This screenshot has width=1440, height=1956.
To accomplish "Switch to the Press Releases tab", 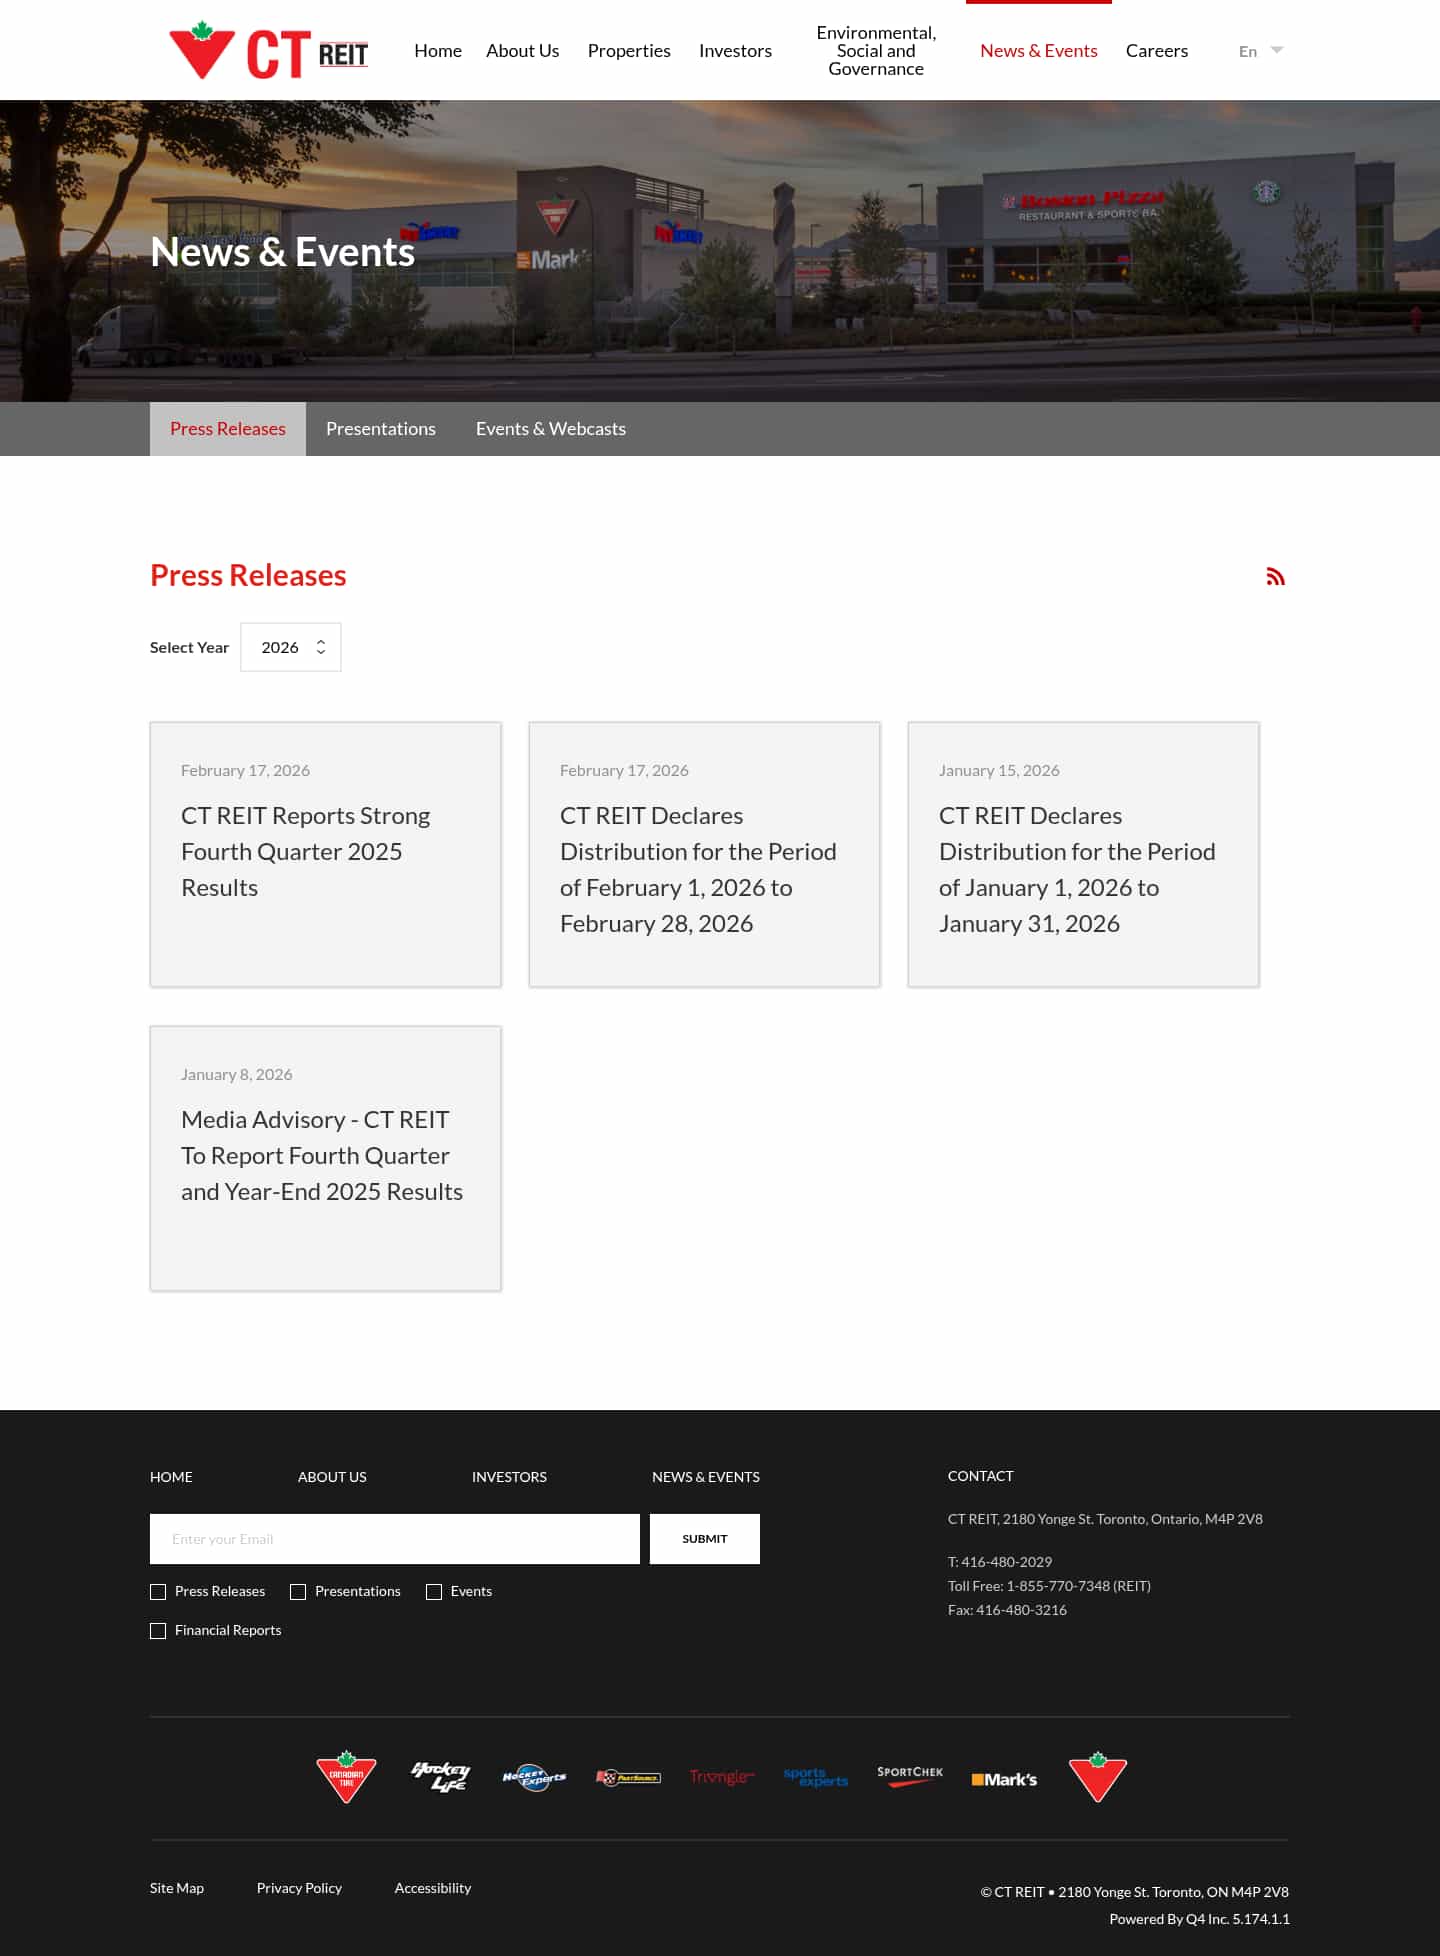I will coord(228,429).
